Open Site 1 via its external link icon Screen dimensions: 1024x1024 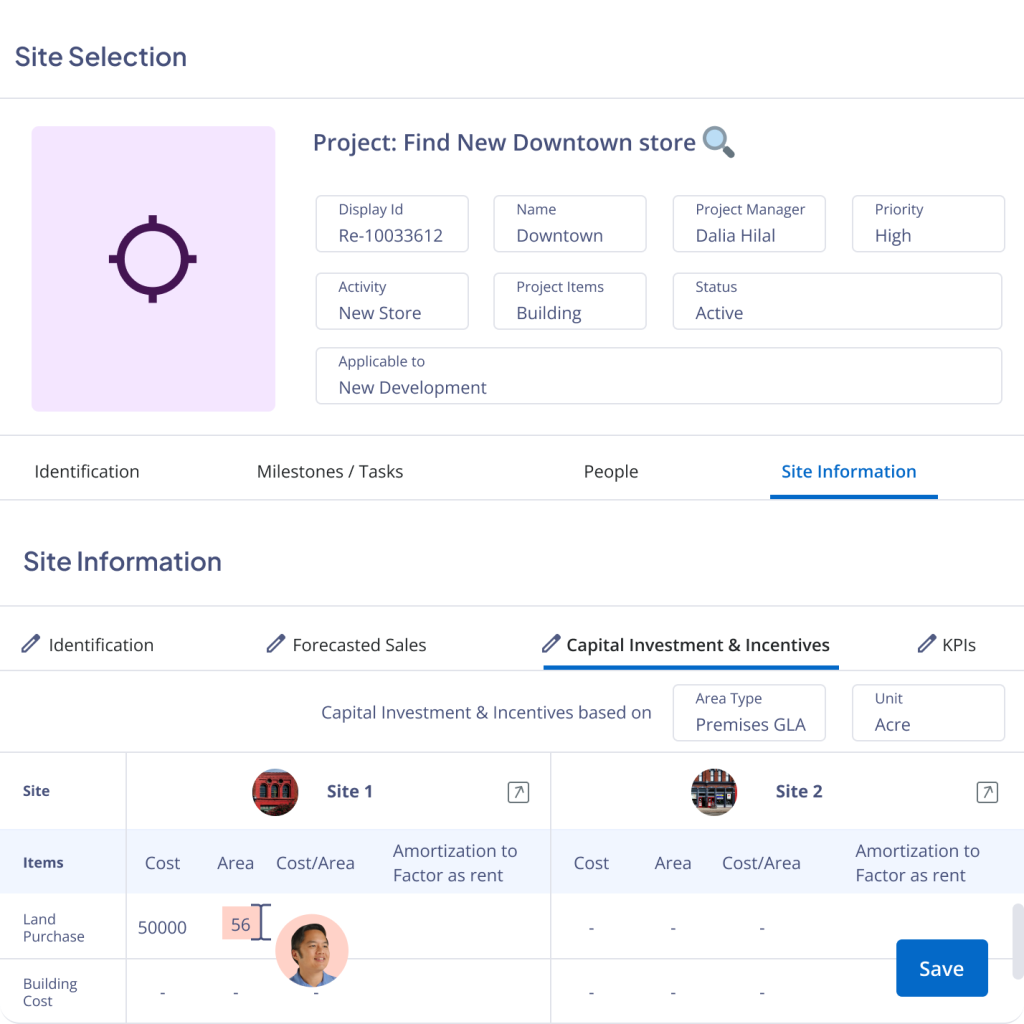[518, 791]
